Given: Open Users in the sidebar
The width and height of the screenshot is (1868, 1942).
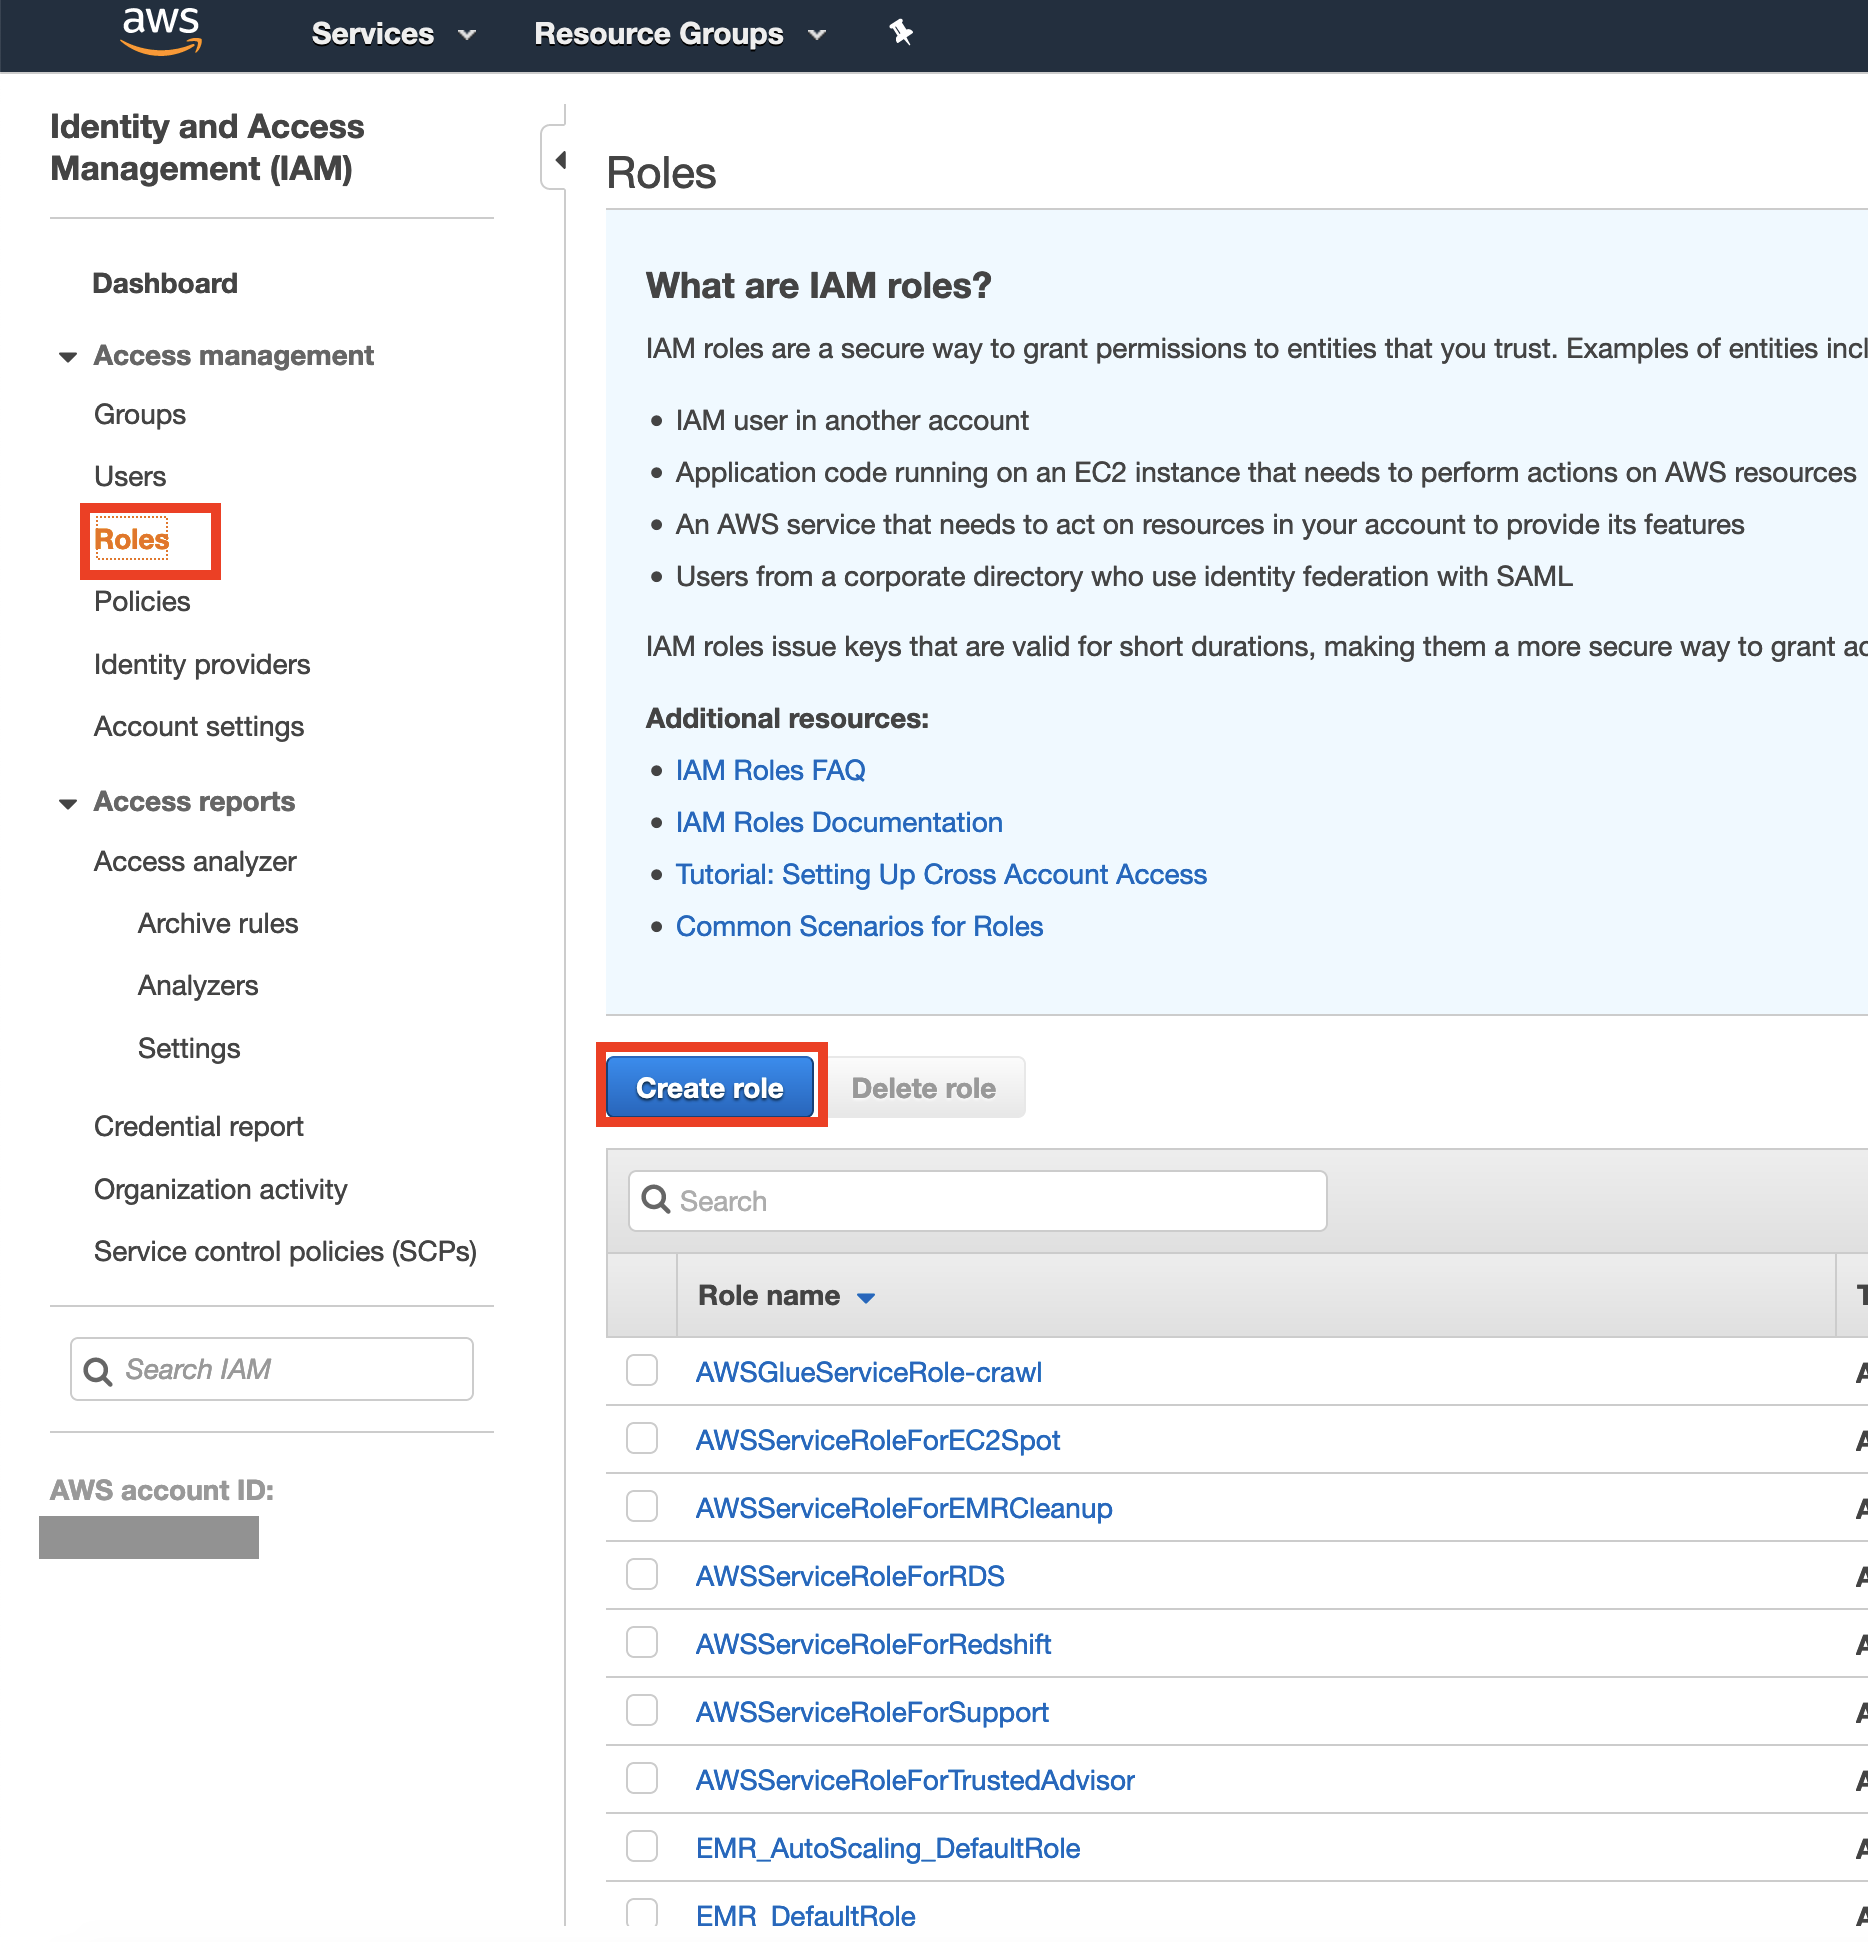Looking at the screenshot, I should [130, 477].
